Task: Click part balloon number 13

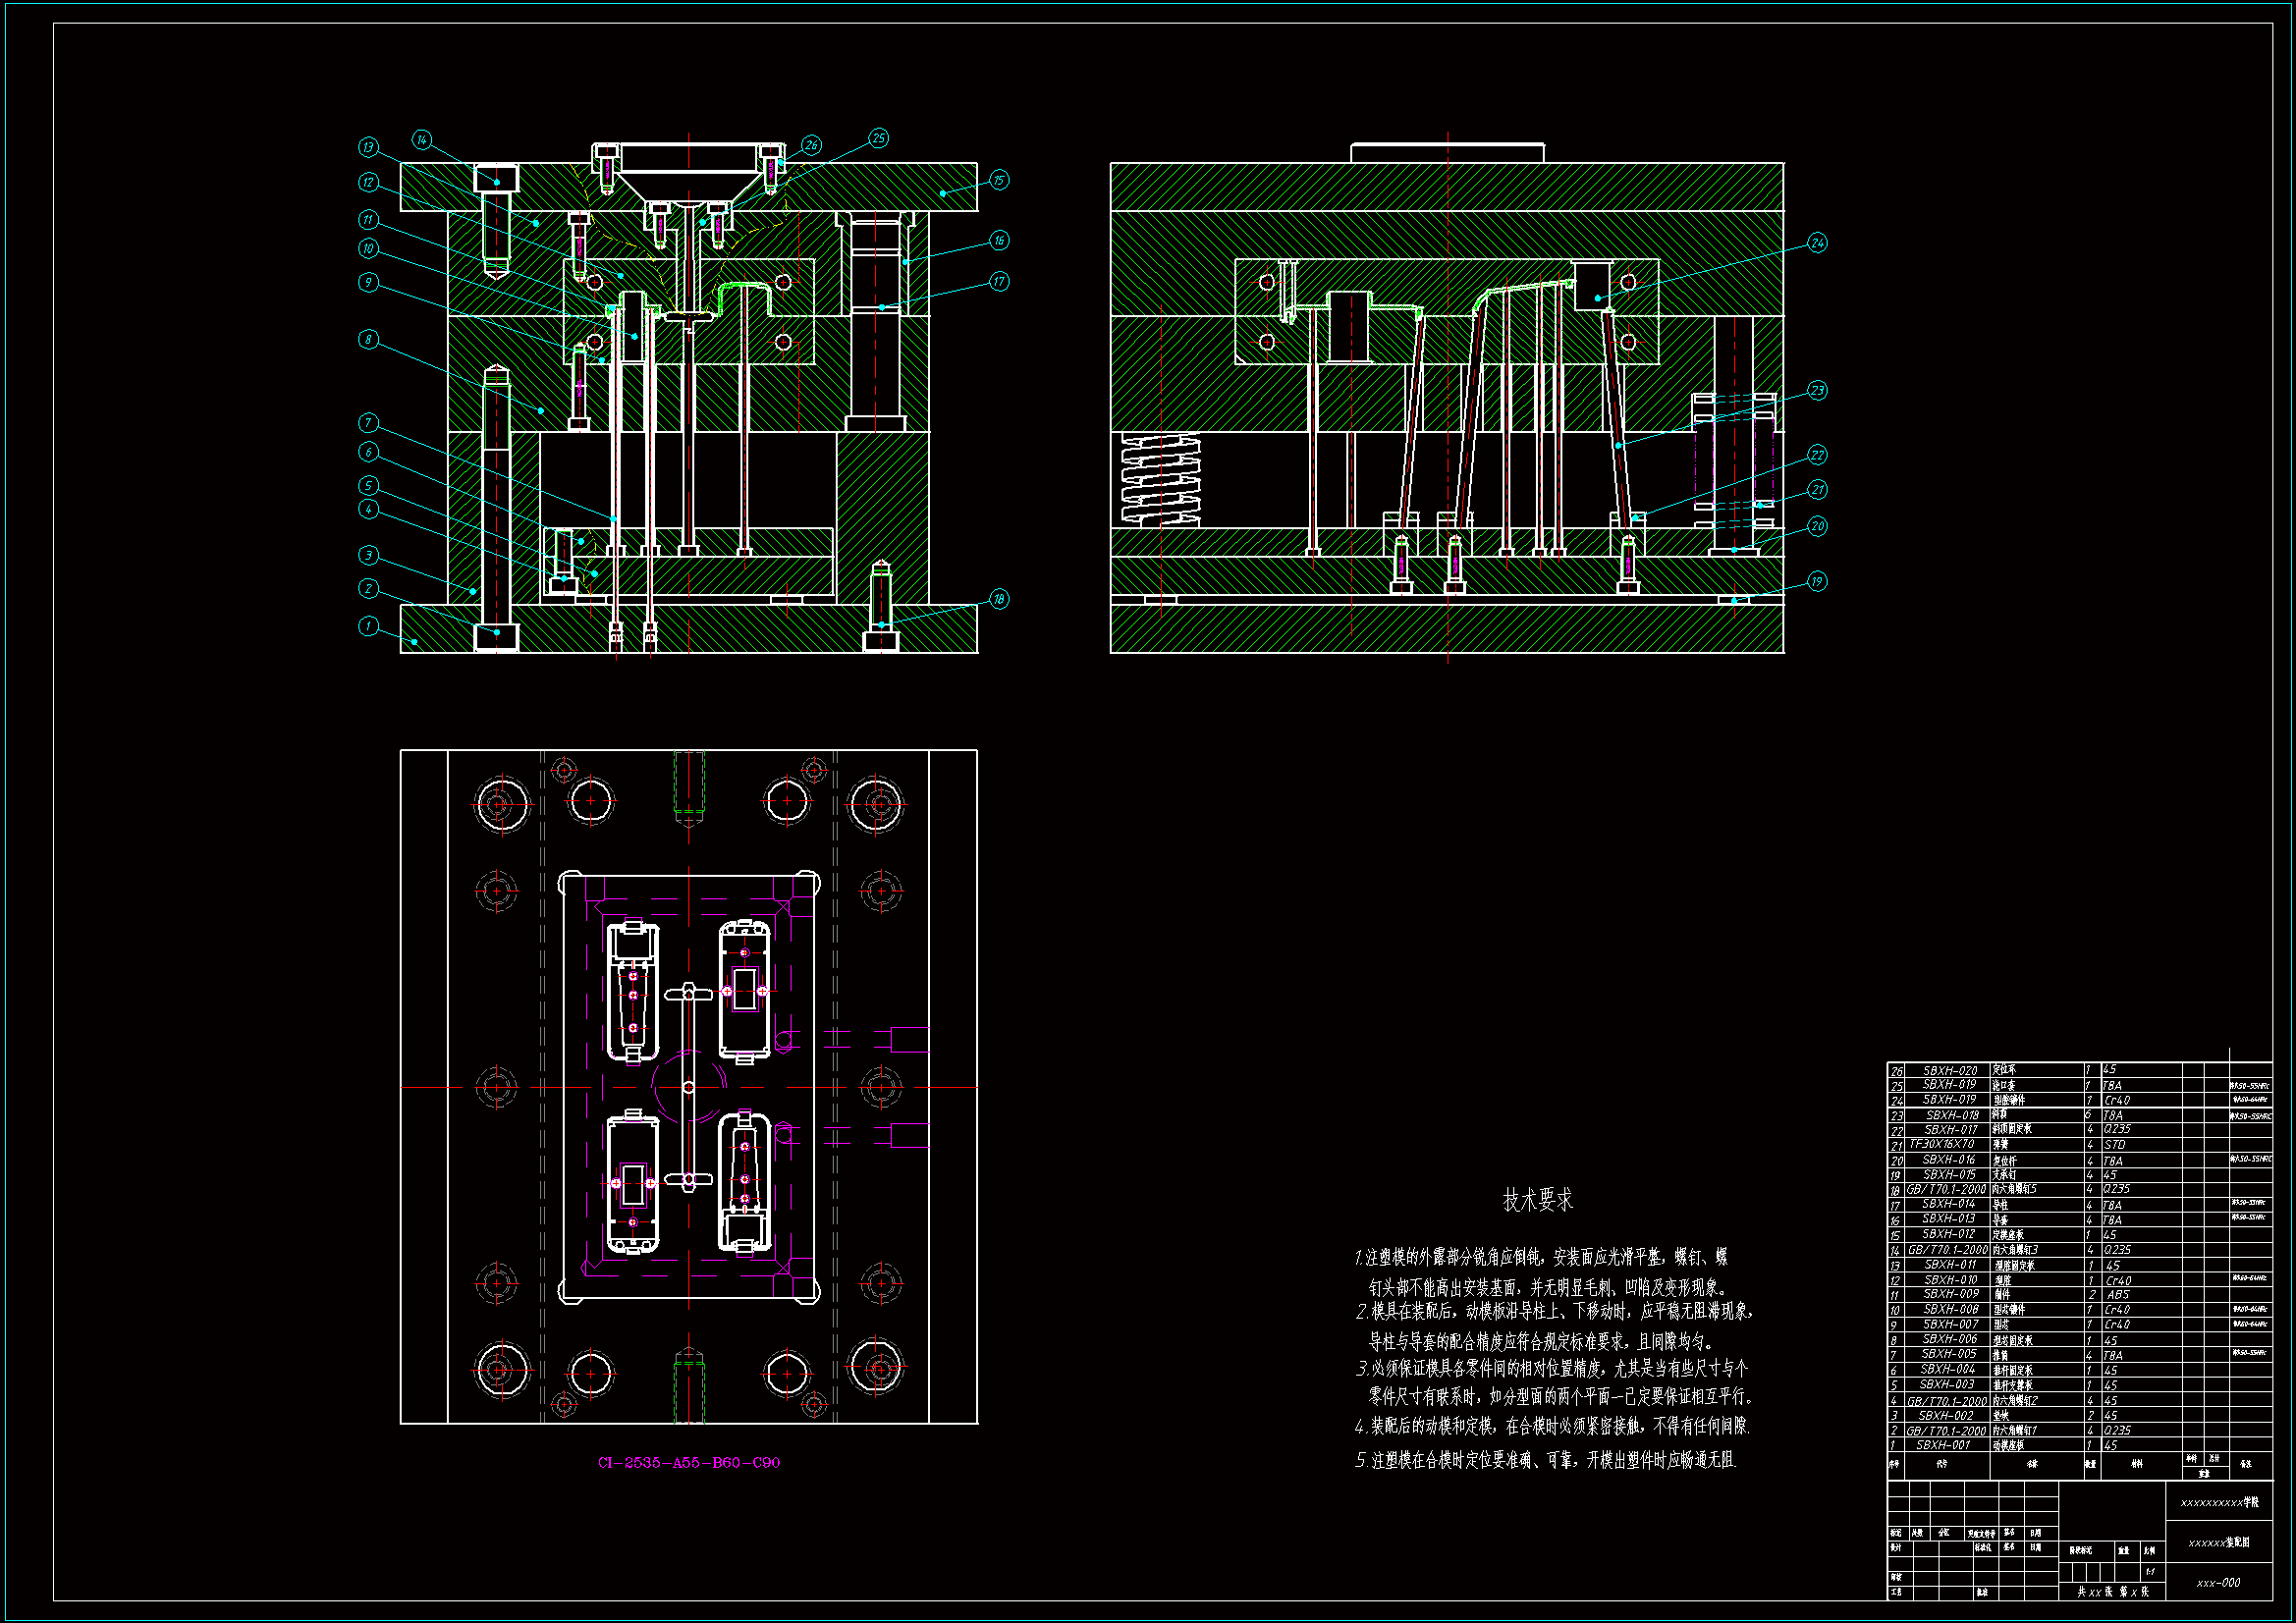Action: 368,147
